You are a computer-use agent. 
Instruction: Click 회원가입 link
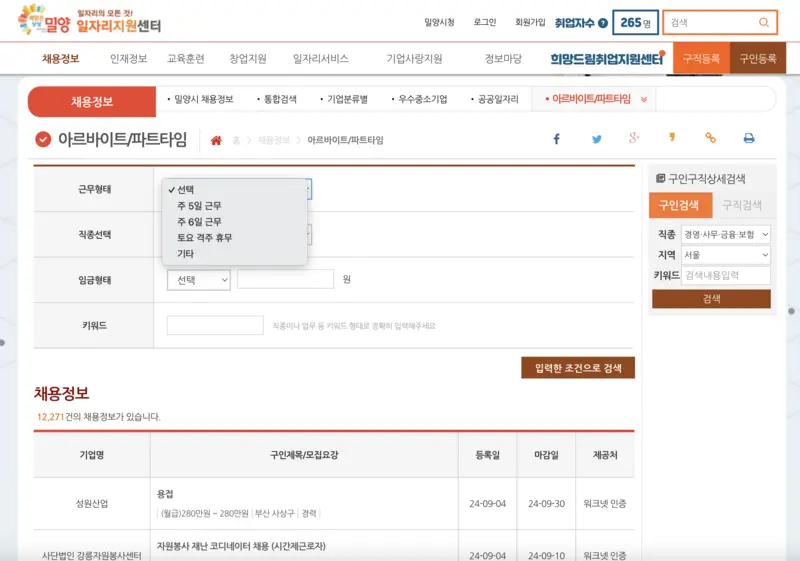pos(530,22)
